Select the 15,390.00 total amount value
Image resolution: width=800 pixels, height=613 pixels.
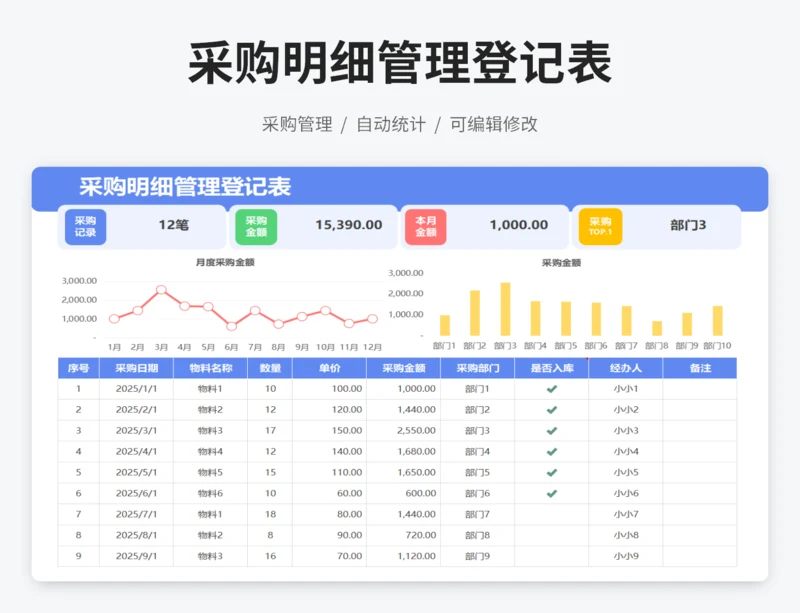click(x=349, y=225)
